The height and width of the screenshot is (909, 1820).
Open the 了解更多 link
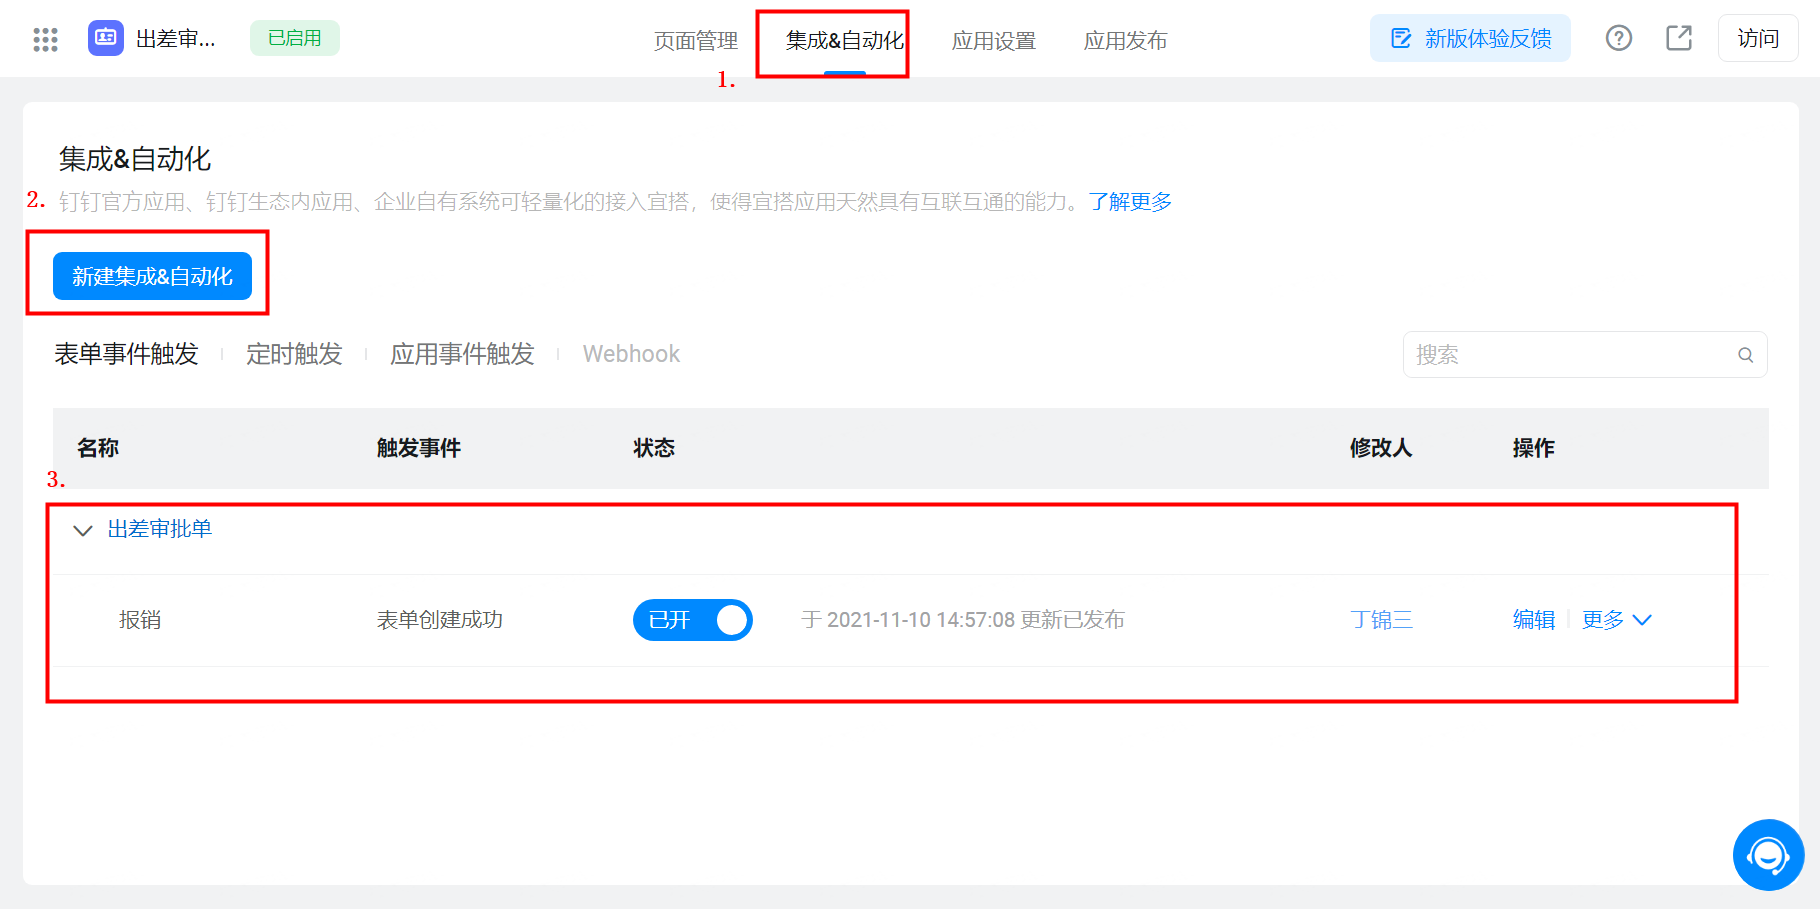coord(1130,202)
